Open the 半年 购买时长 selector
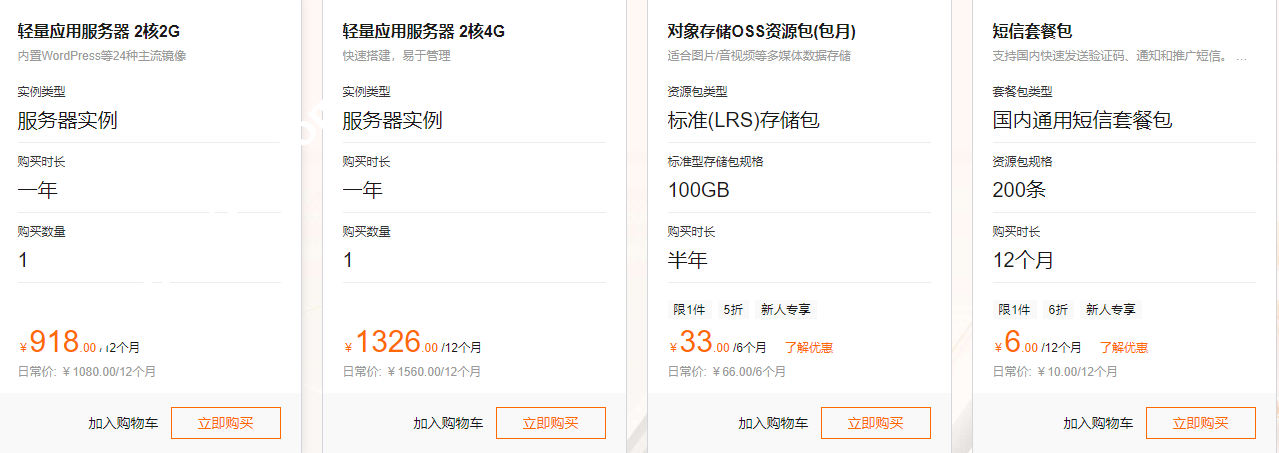 pos(799,260)
